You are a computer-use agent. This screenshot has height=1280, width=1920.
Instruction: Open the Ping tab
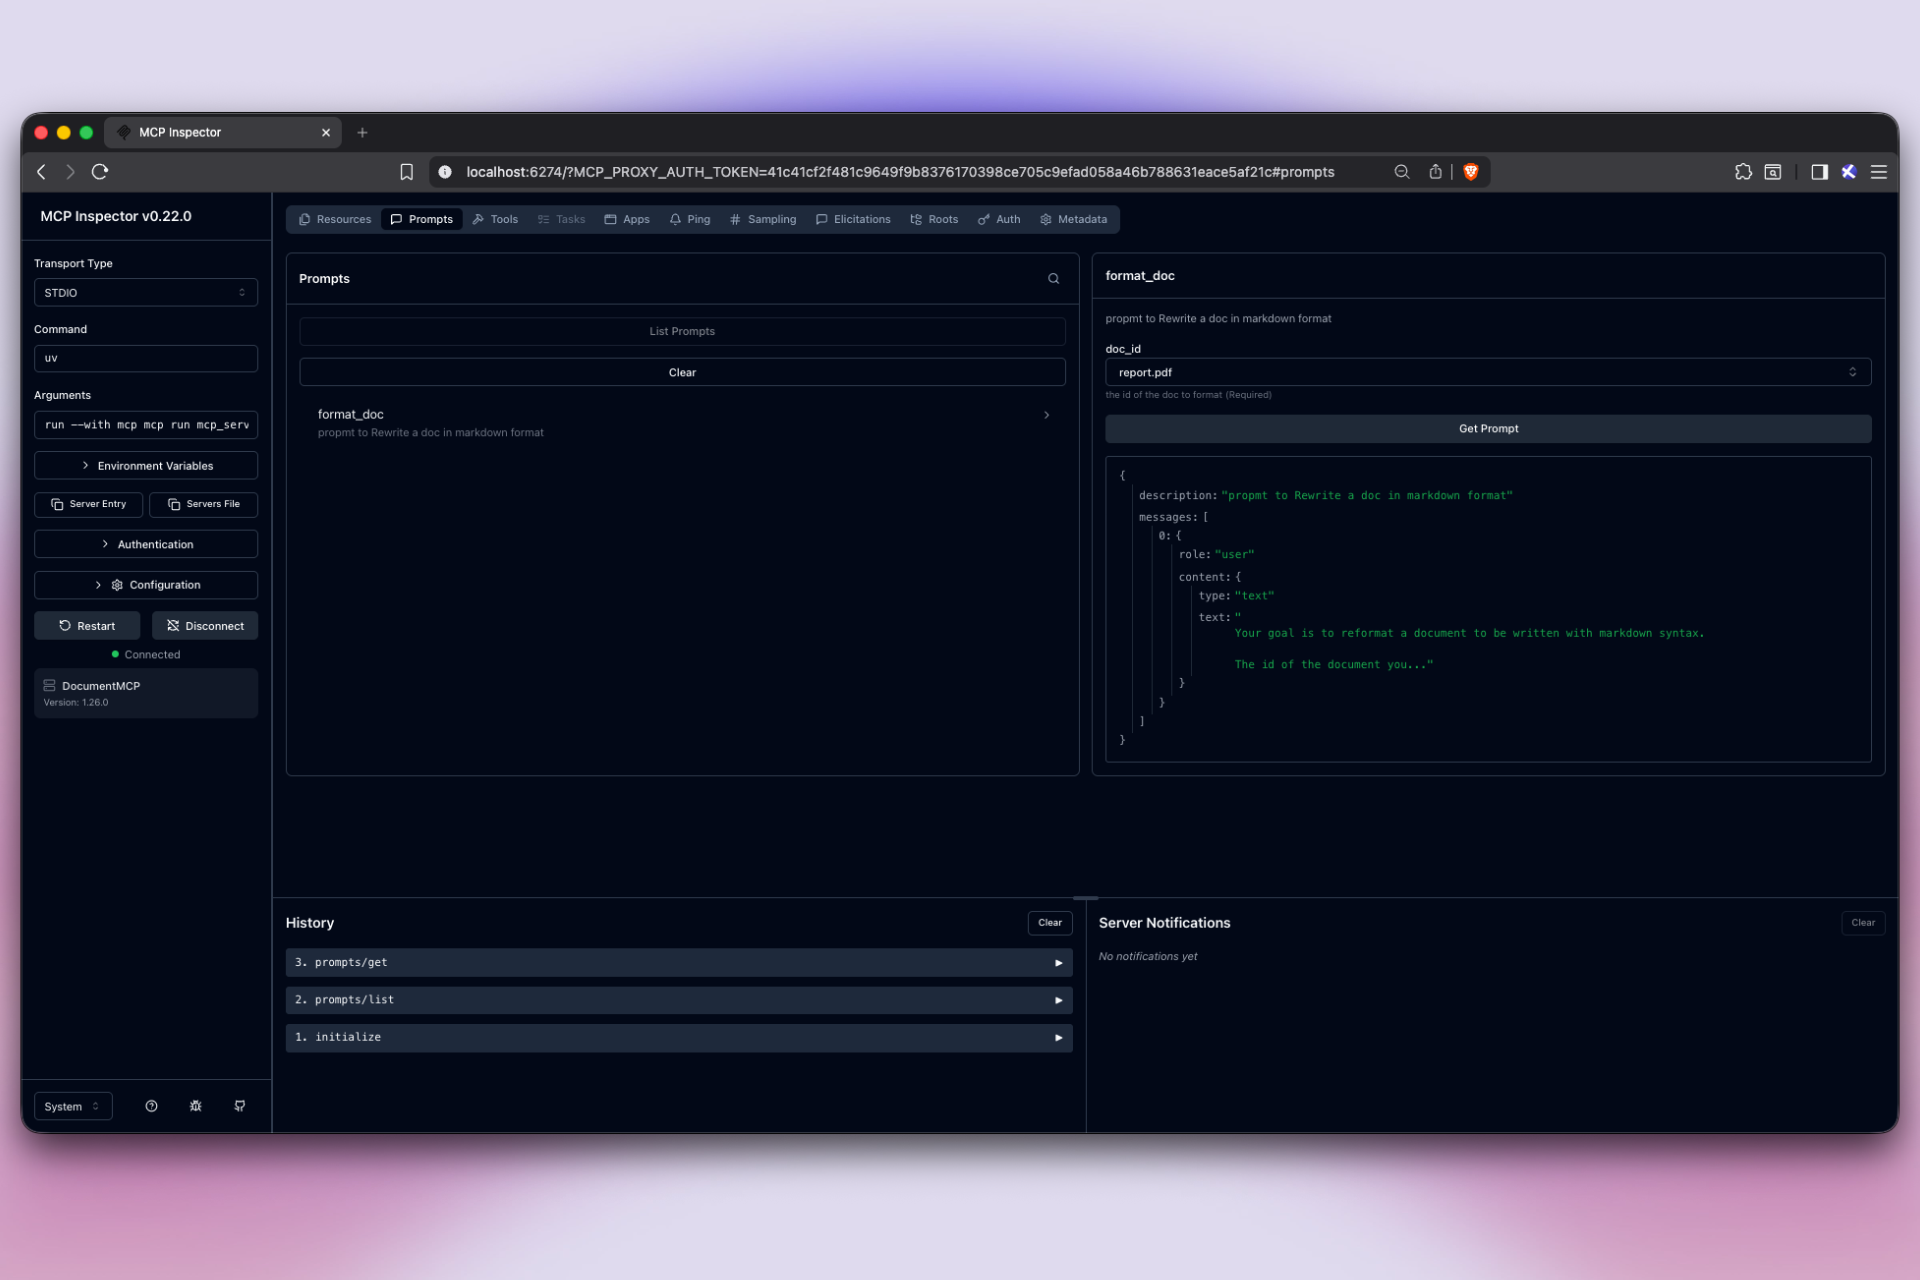pos(690,219)
